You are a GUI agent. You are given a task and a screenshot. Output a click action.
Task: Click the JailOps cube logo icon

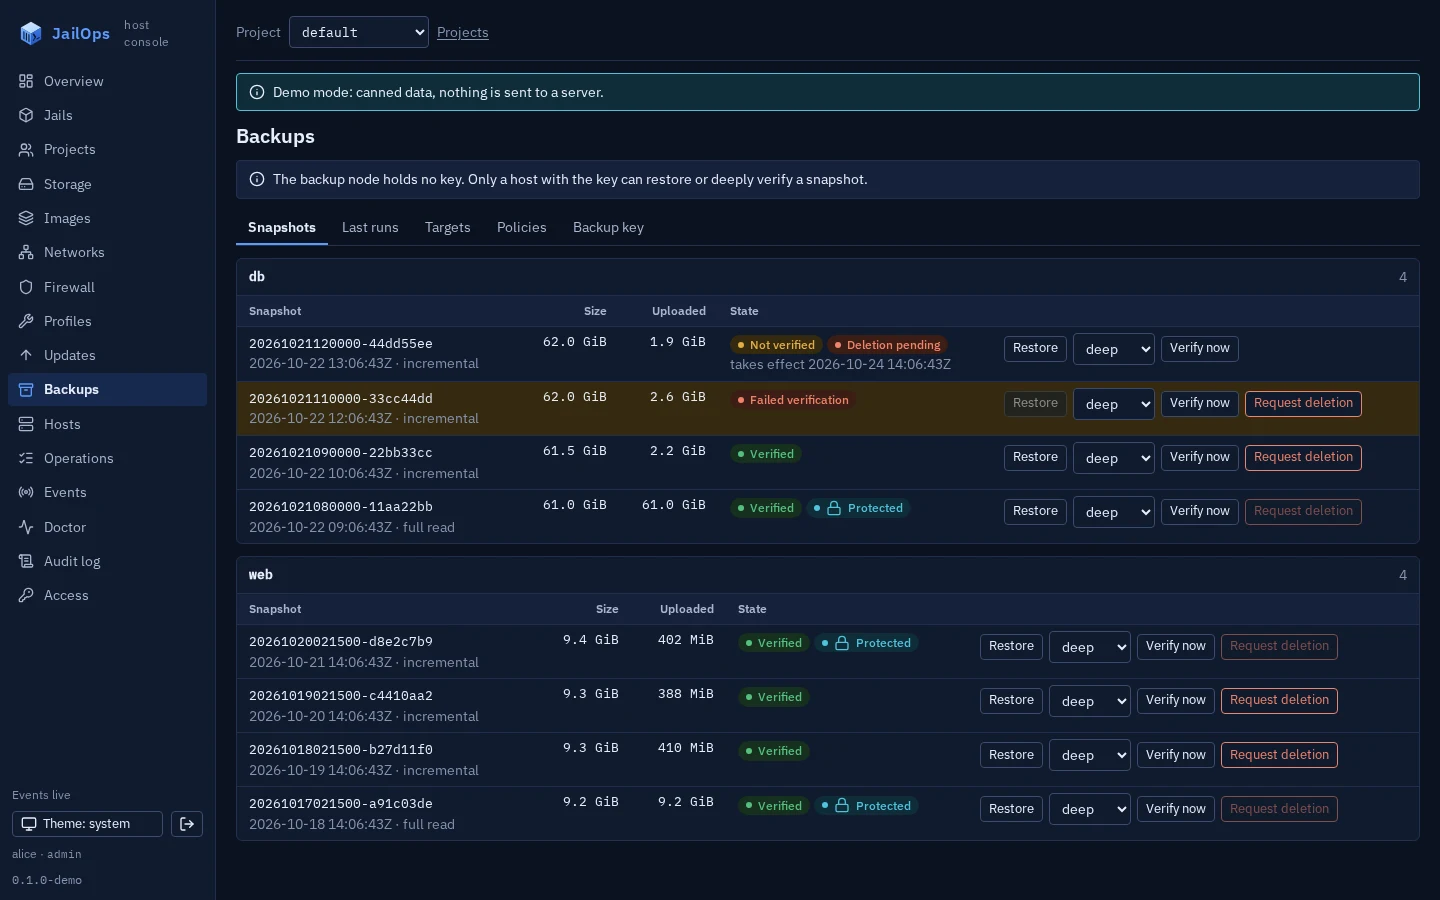31,33
